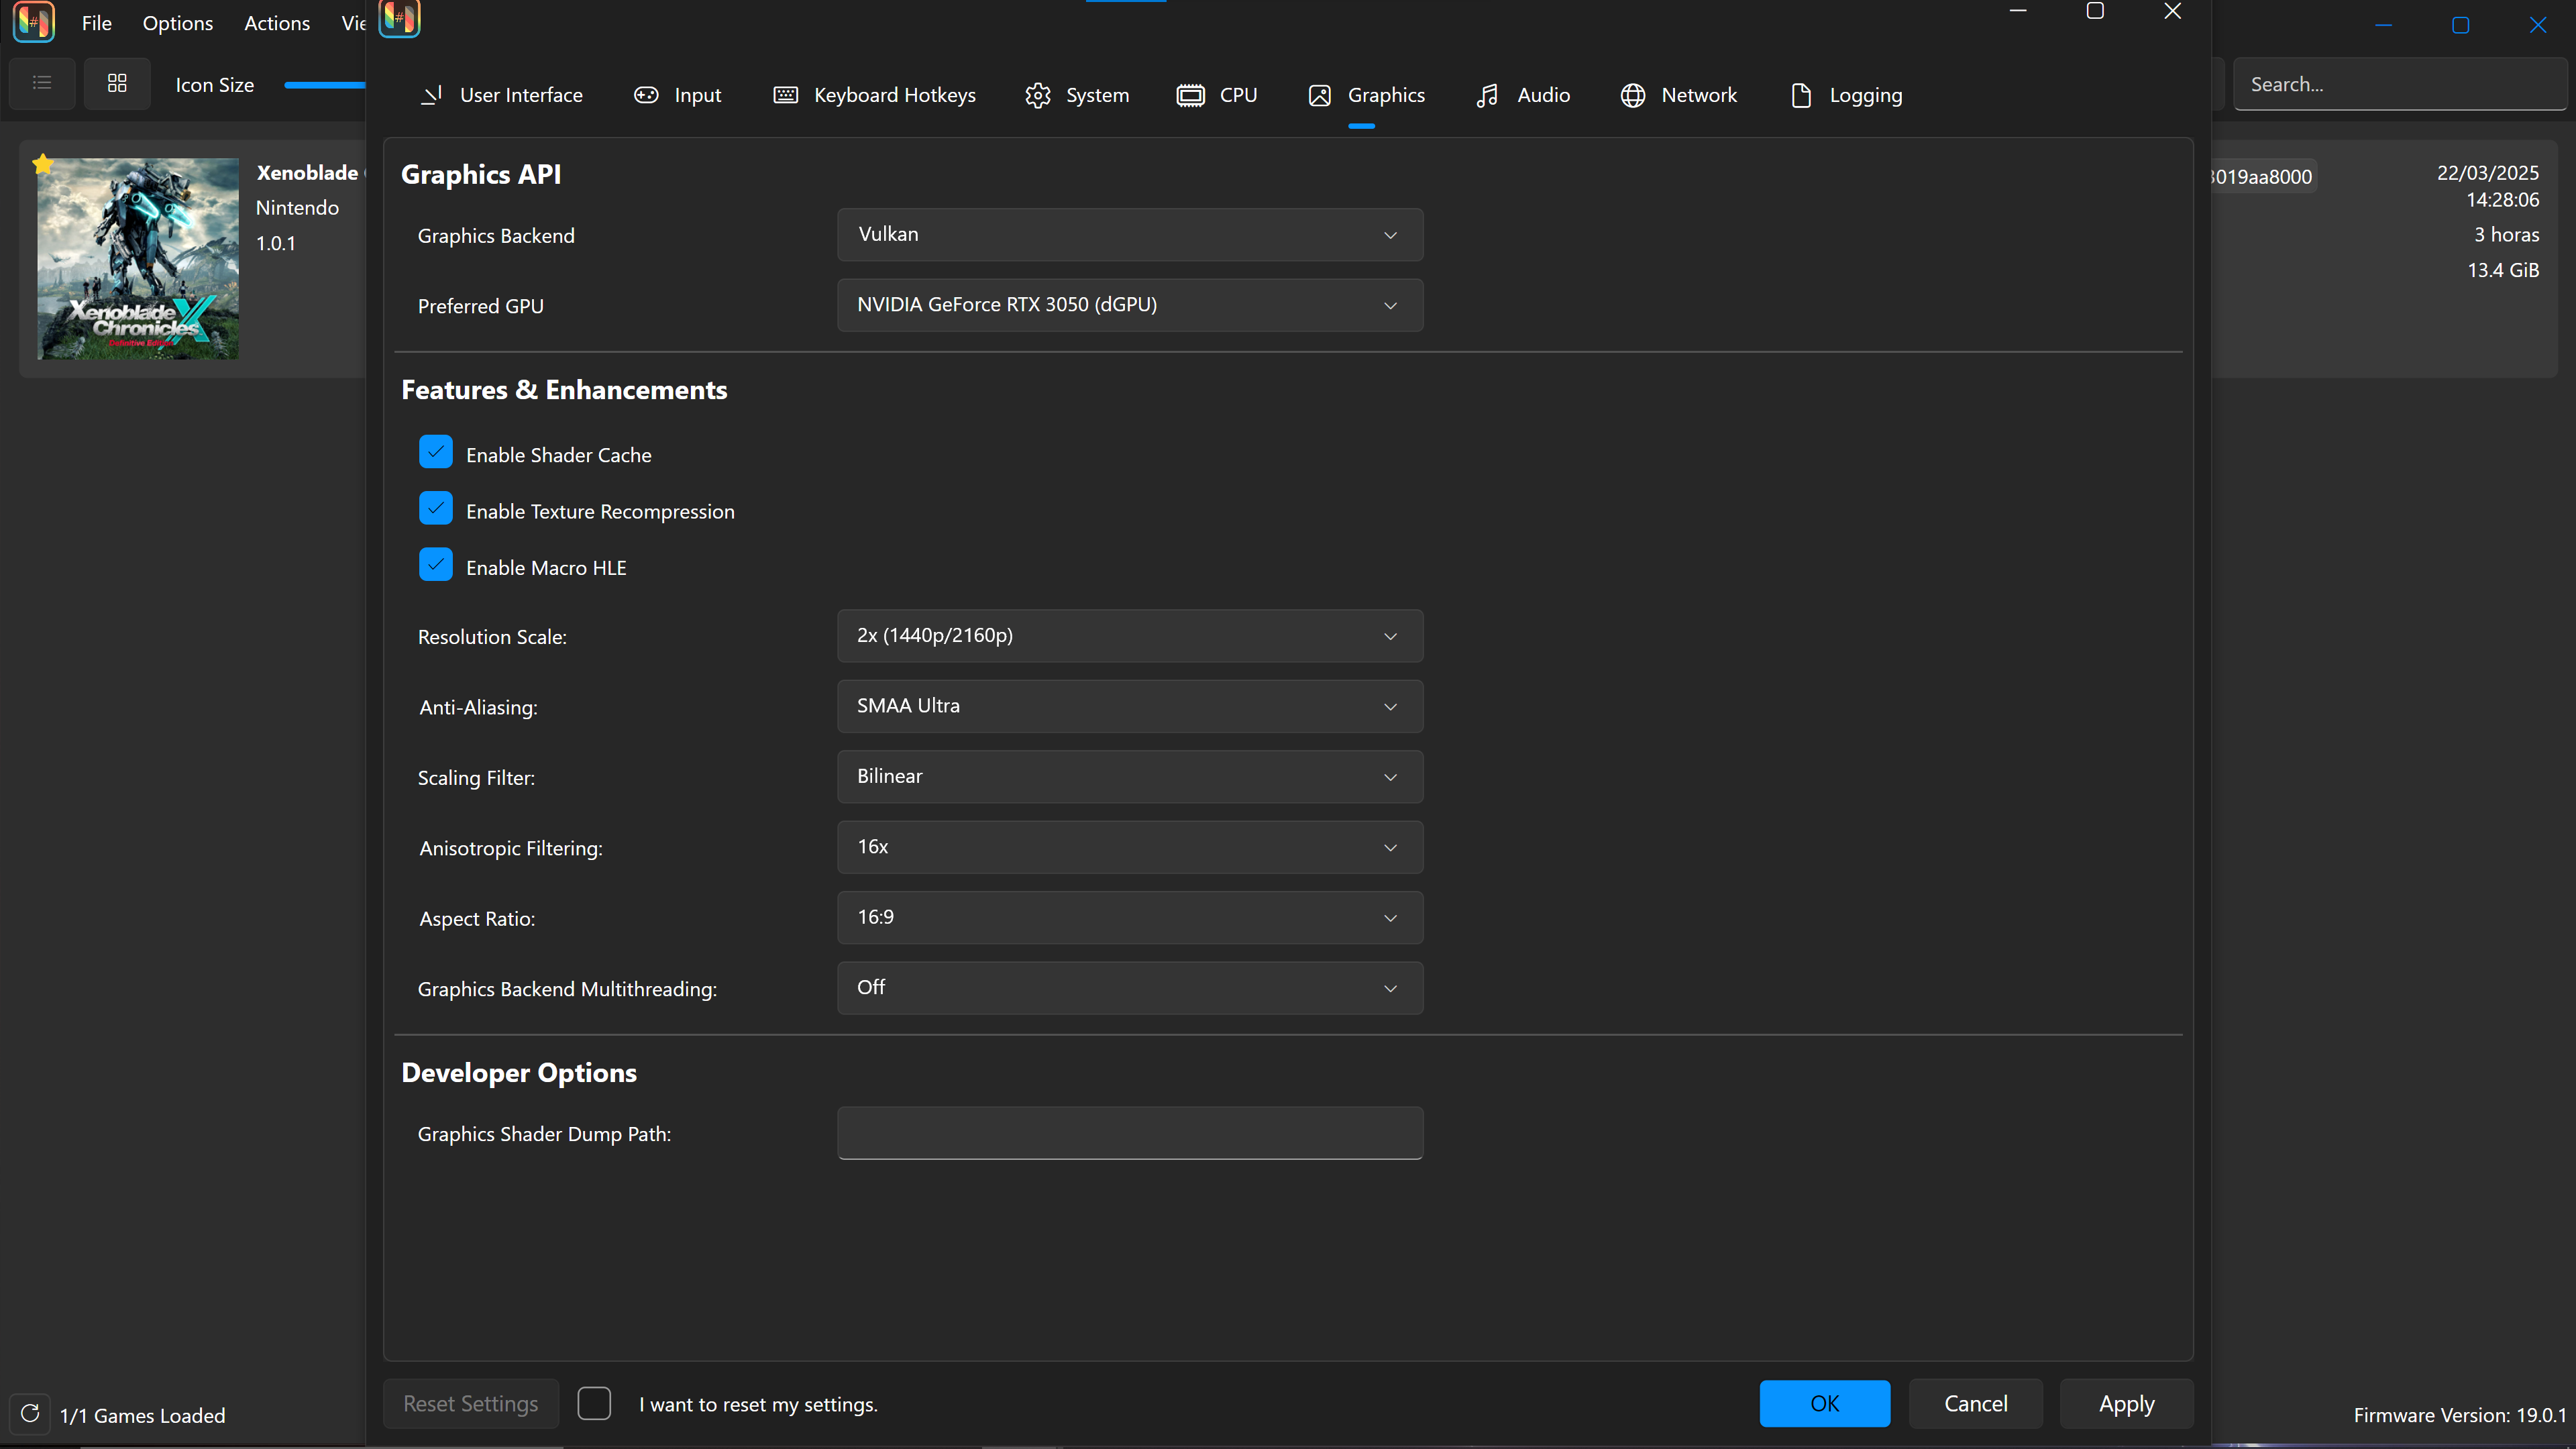
Task: Click the OK button
Action: click(1825, 1403)
